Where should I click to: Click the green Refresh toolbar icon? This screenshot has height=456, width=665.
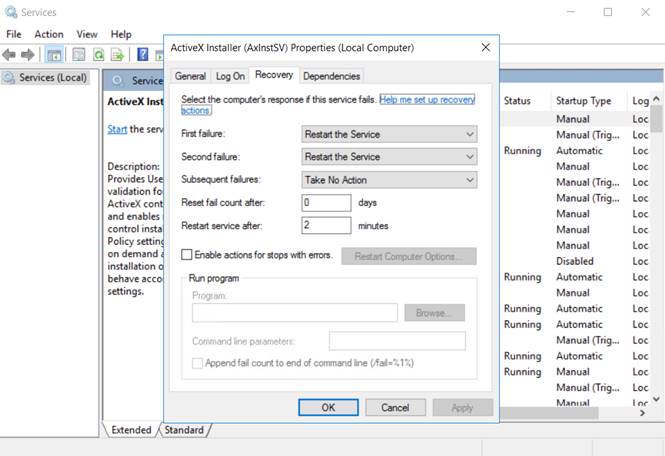(98, 55)
